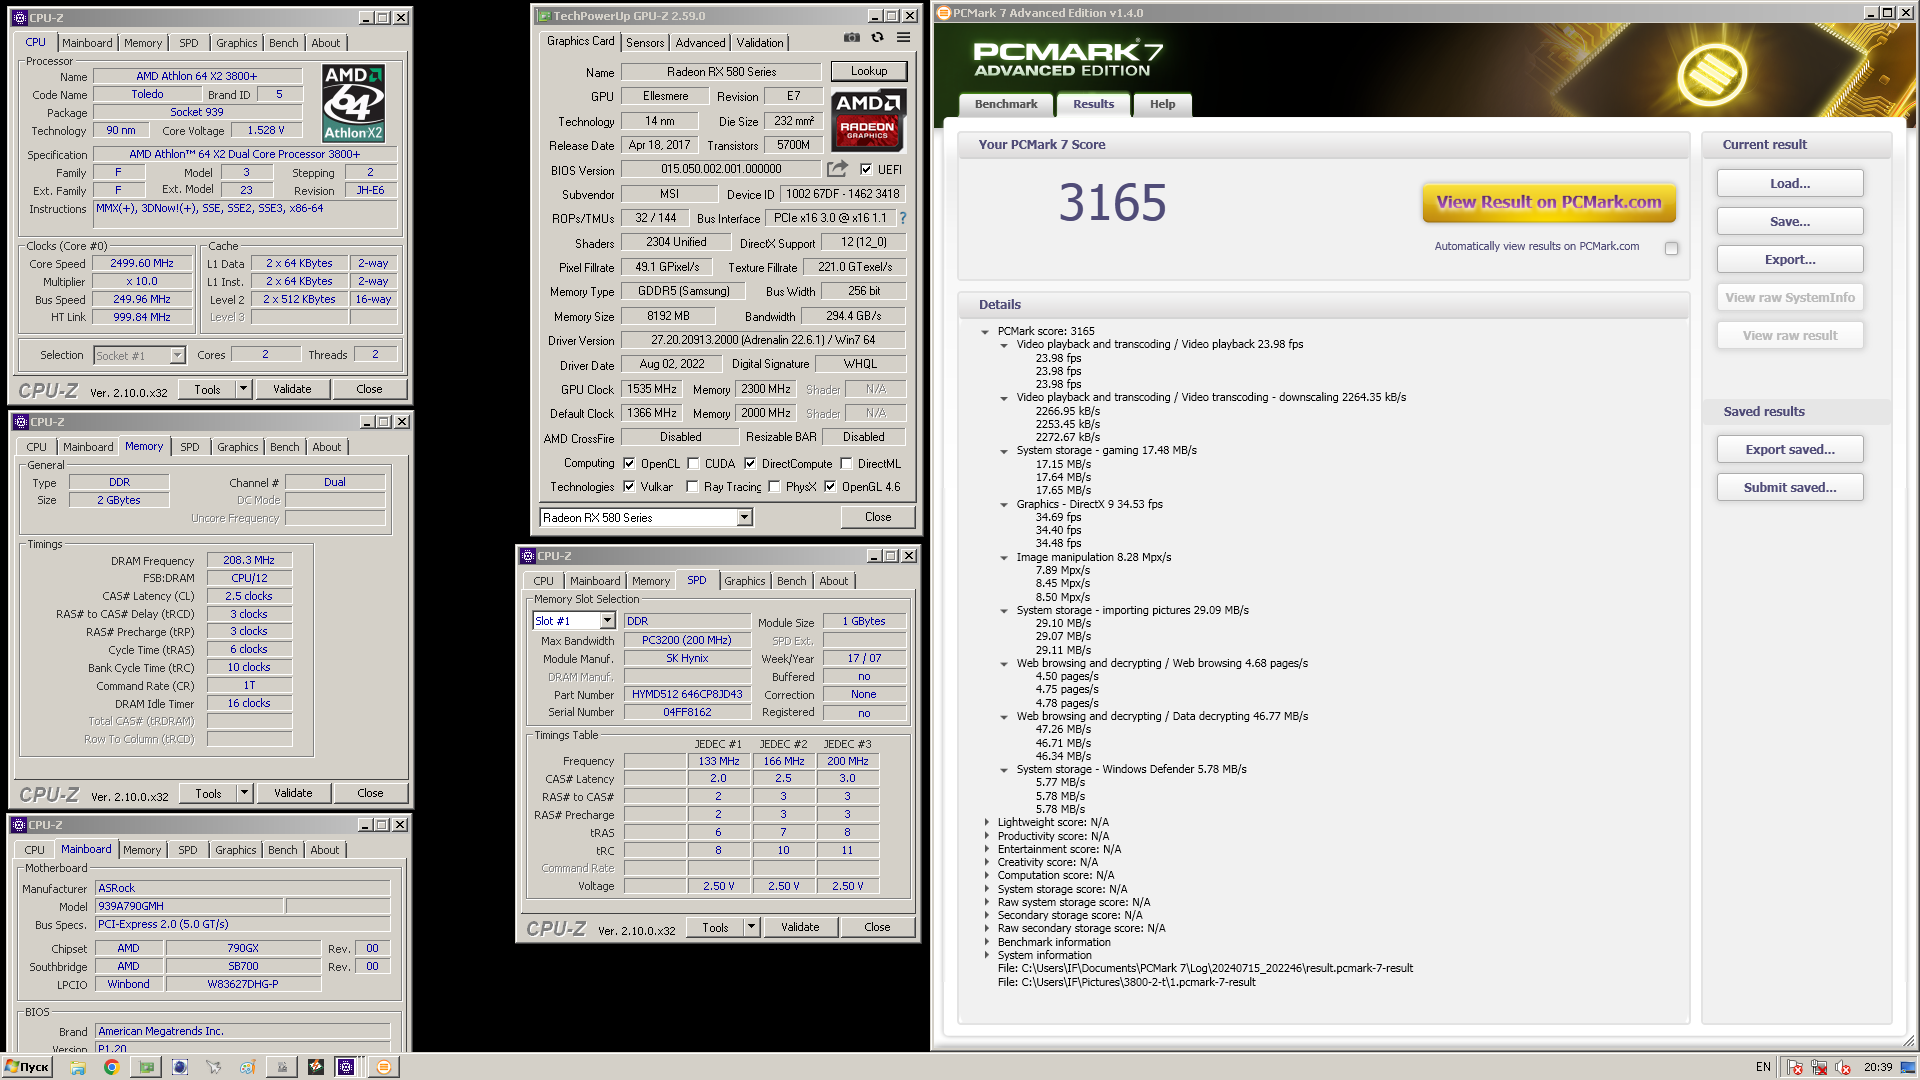Click the GPU-Z BIOS Version field
Viewport: 1920px width, 1080px height.
coord(720,169)
